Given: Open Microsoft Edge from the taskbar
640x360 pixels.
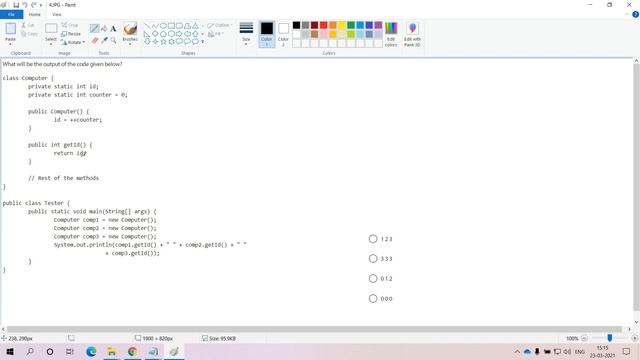Looking at the screenshot, I should pos(91,351).
